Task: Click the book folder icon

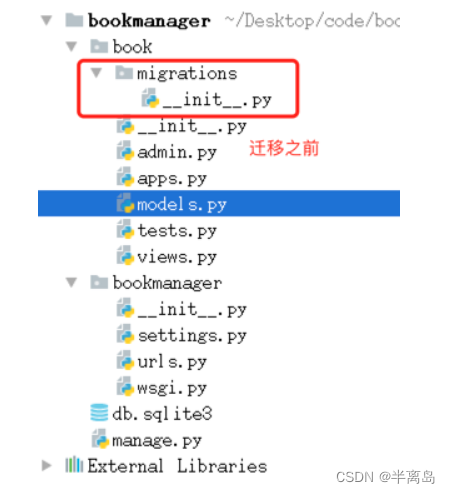Action: pyautogui.click(x=99, y=46)
